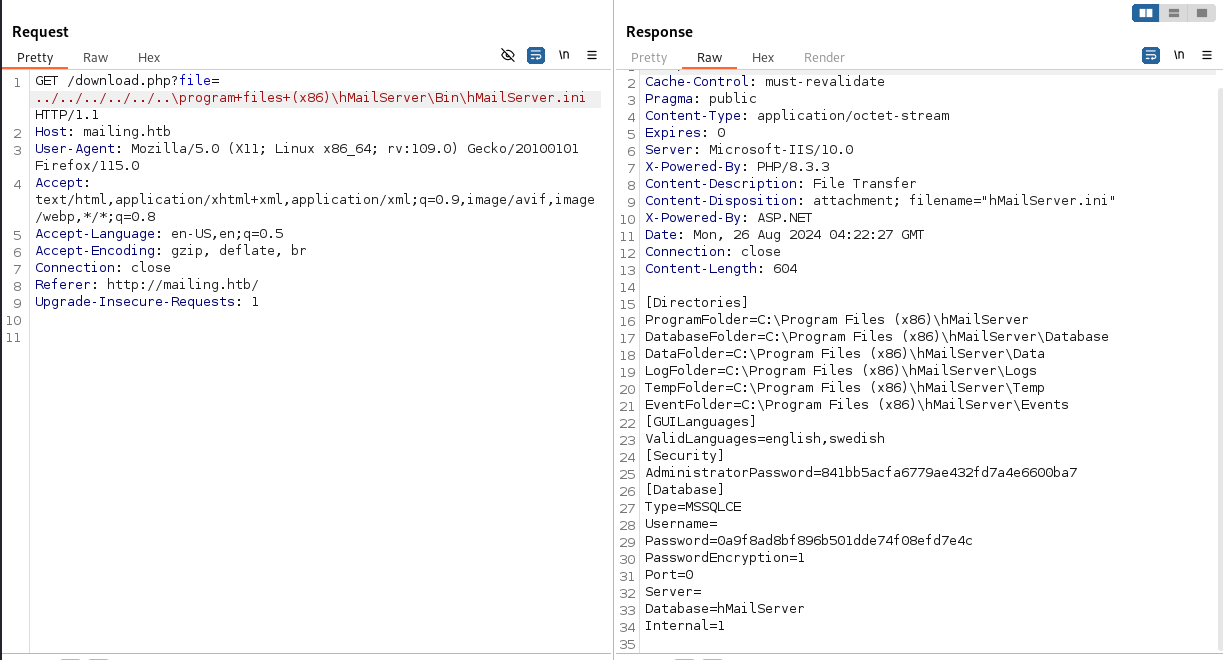This screenshot has width=1223, height=660.
Task: Click the Date header in response
Action: (785, 235)
